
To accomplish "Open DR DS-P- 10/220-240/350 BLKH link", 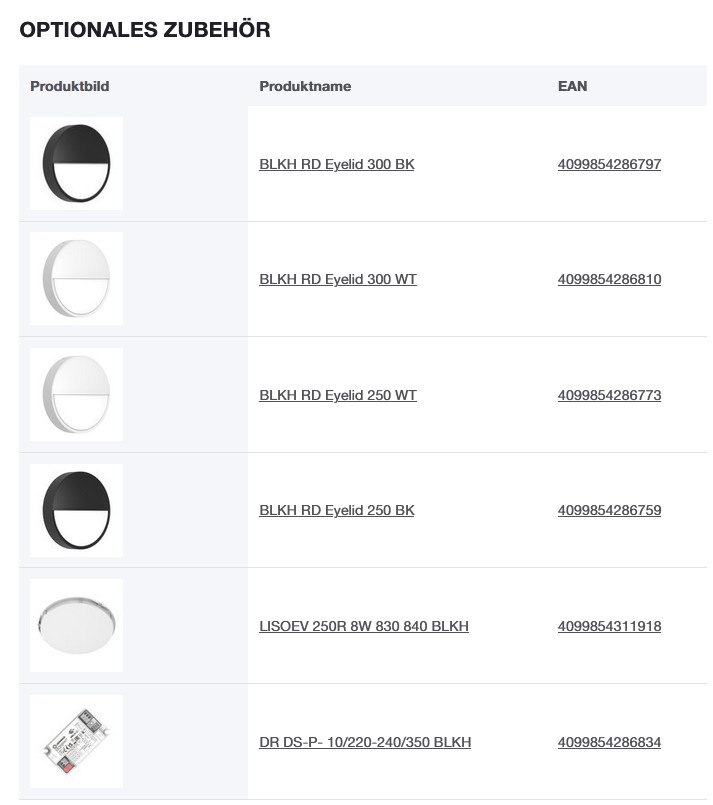I will (x=365, y=742).
